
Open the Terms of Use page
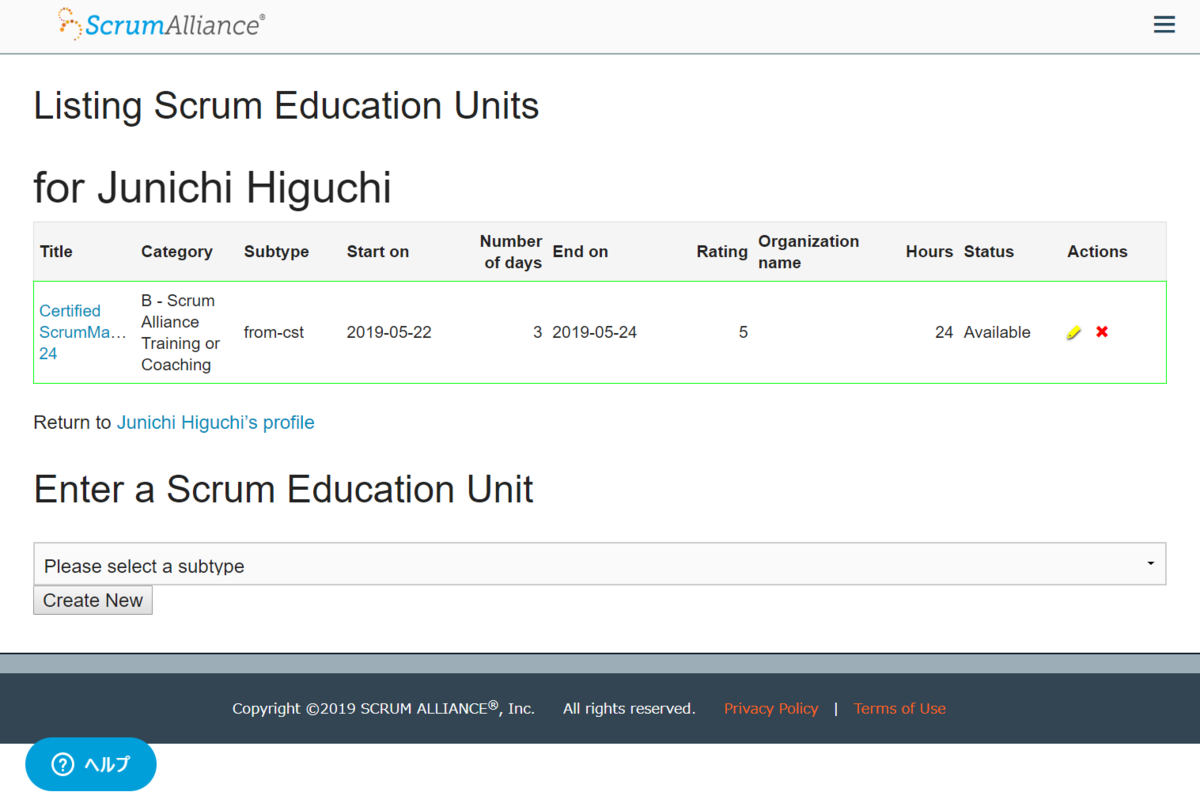899,708
